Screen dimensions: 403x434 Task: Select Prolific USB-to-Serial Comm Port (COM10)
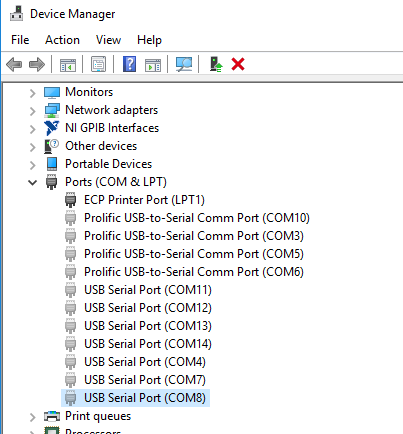(197, 218)
